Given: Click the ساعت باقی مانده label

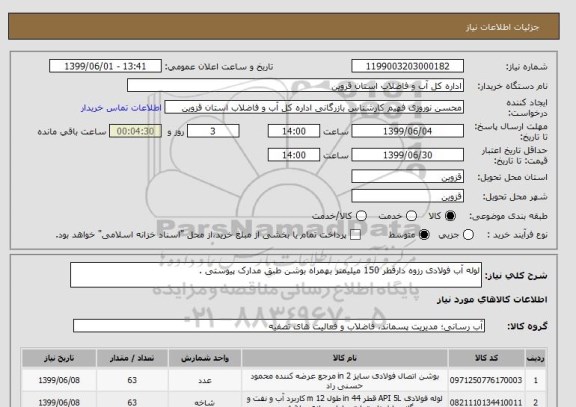Looking at the screenshot, I should pos(72,132).
